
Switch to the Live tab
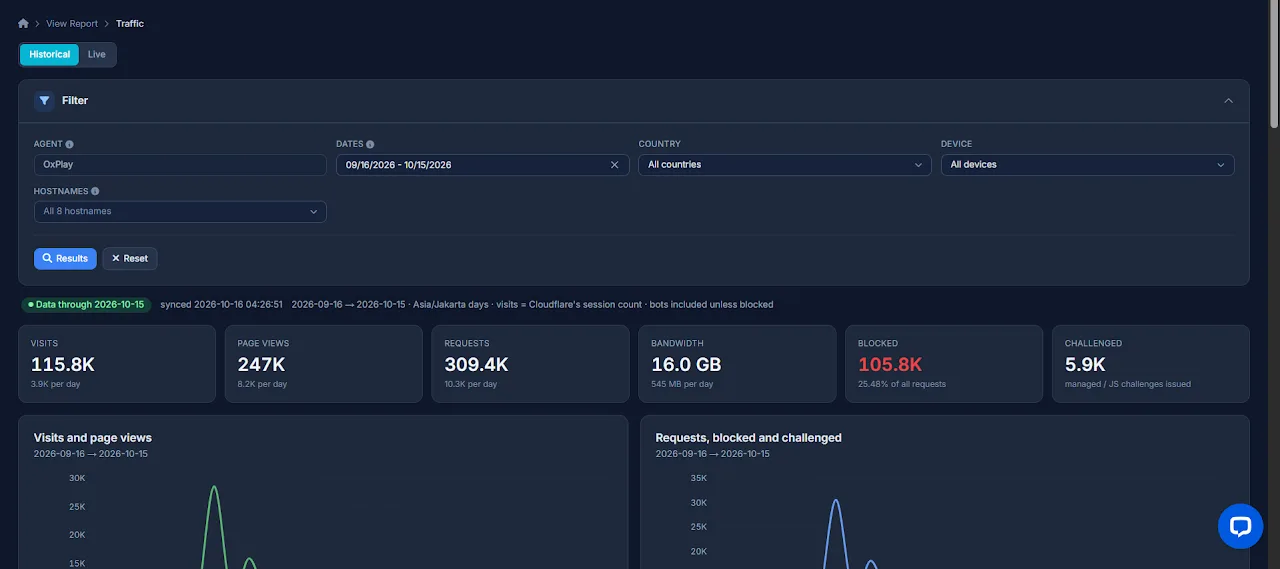click(97, 54)
